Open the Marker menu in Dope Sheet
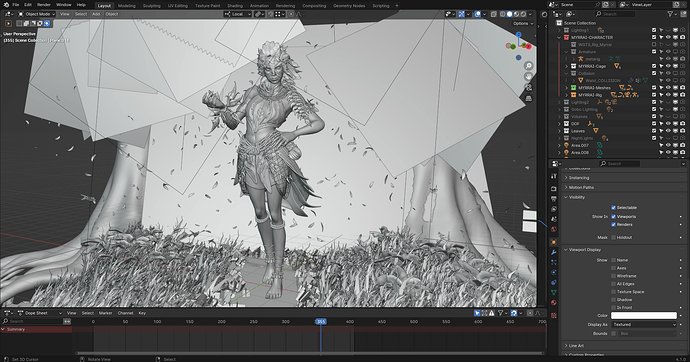This screenshot has width=690, height=362. point(105,313)
